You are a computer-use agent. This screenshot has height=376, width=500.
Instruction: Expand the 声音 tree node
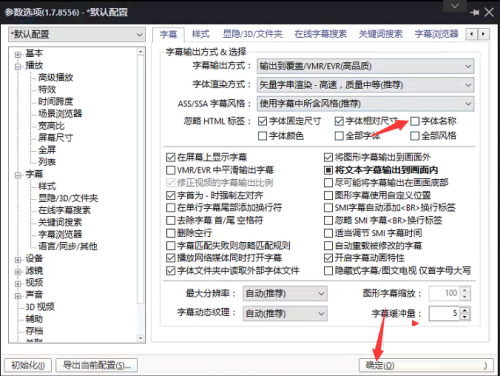18,296
